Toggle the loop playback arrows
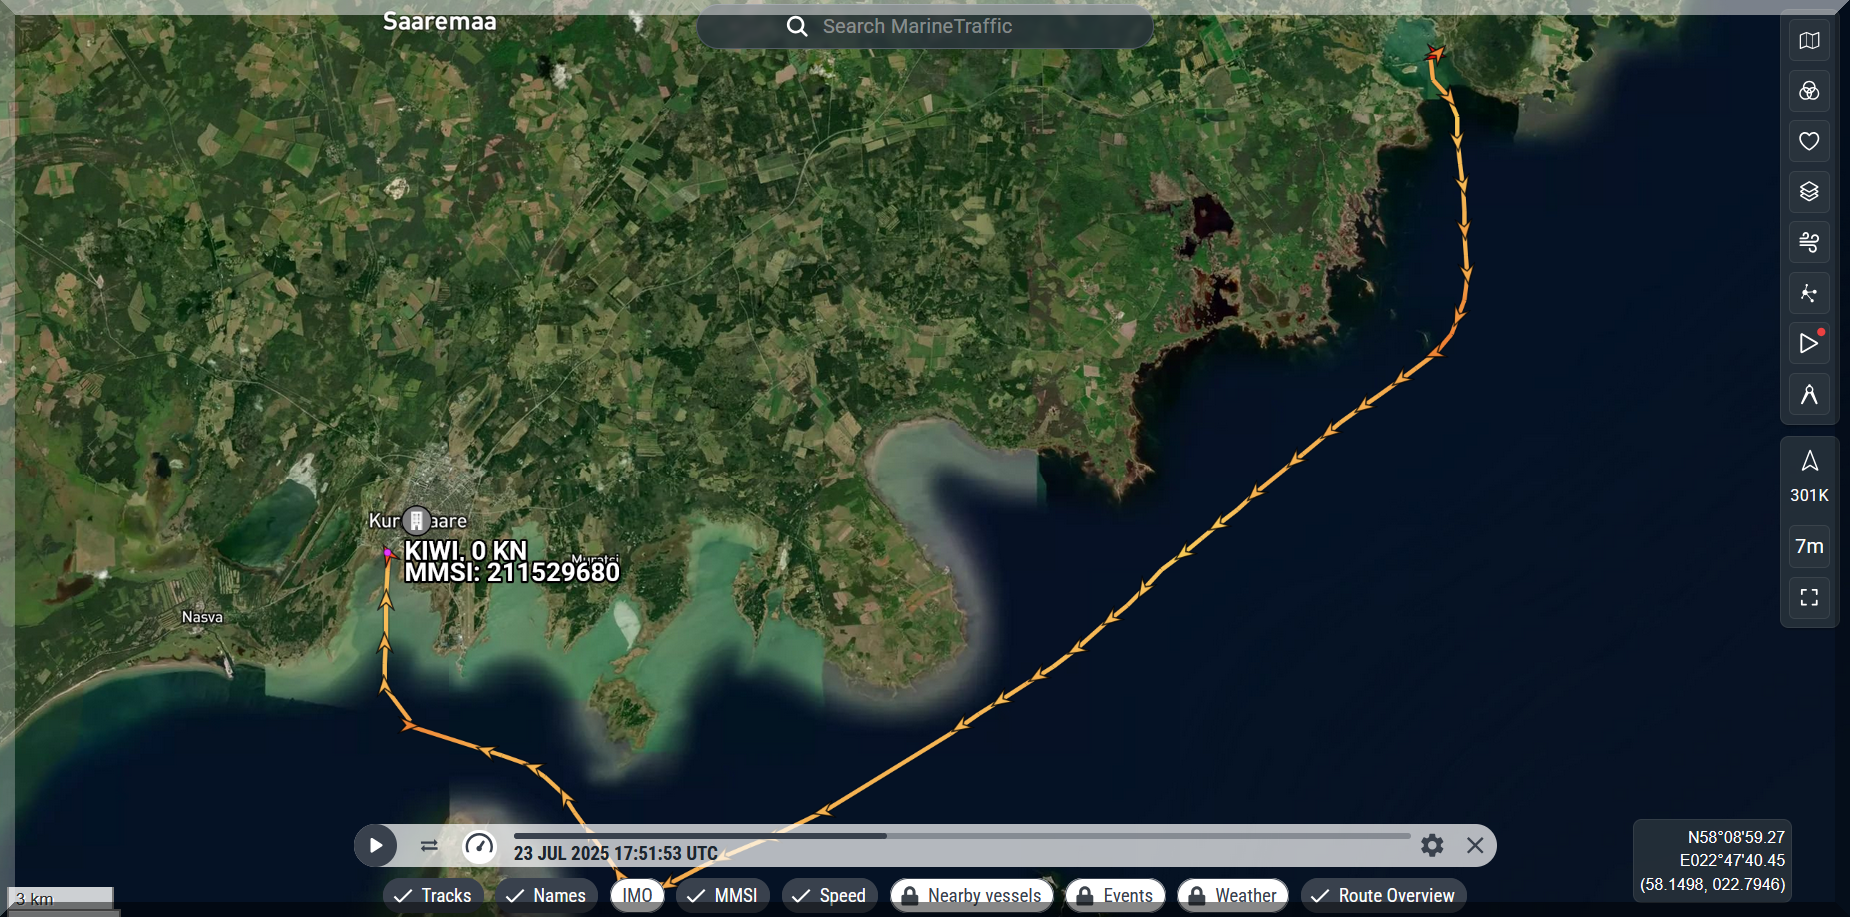Image resolution: width=1850 pixels, height=917 pixels. [429, 846]
